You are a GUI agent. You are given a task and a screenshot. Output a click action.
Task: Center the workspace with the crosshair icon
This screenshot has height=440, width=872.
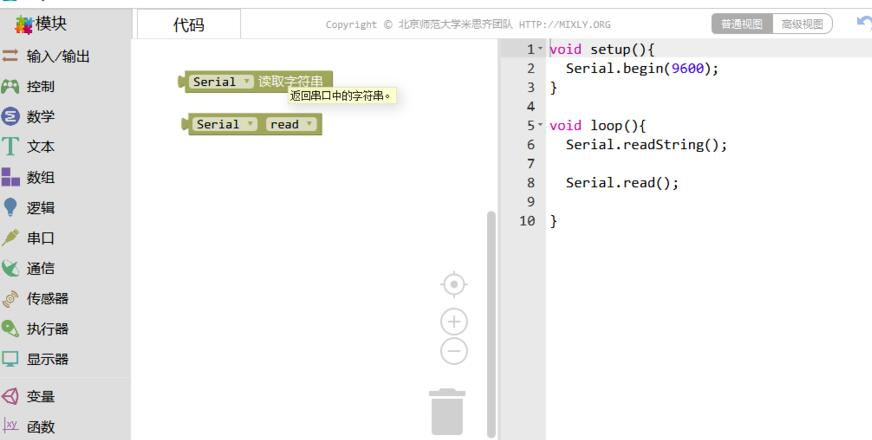click(454, 284)
